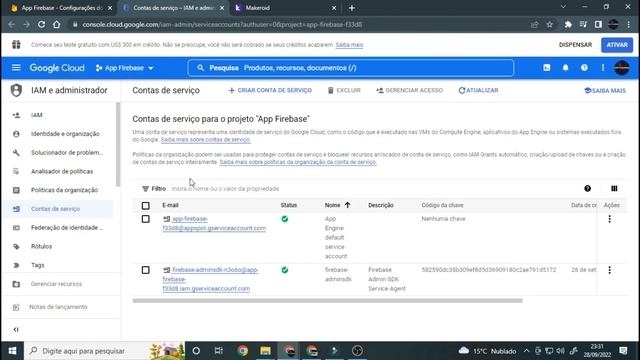Go to browser home page

coord(56,24)
